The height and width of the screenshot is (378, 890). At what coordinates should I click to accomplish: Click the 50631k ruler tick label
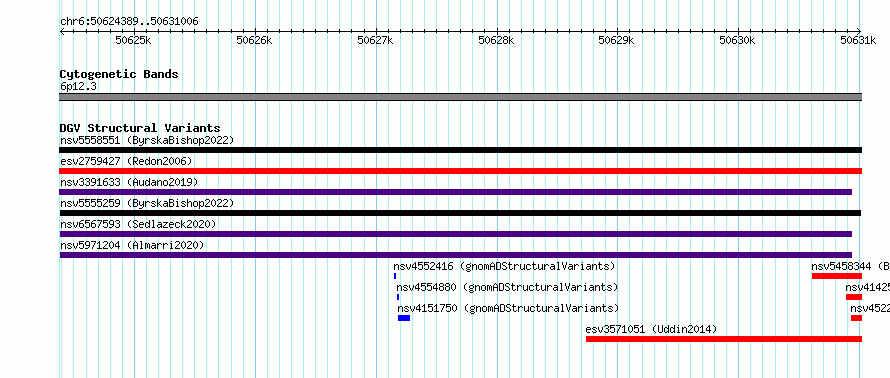click(x=858, y=40)
